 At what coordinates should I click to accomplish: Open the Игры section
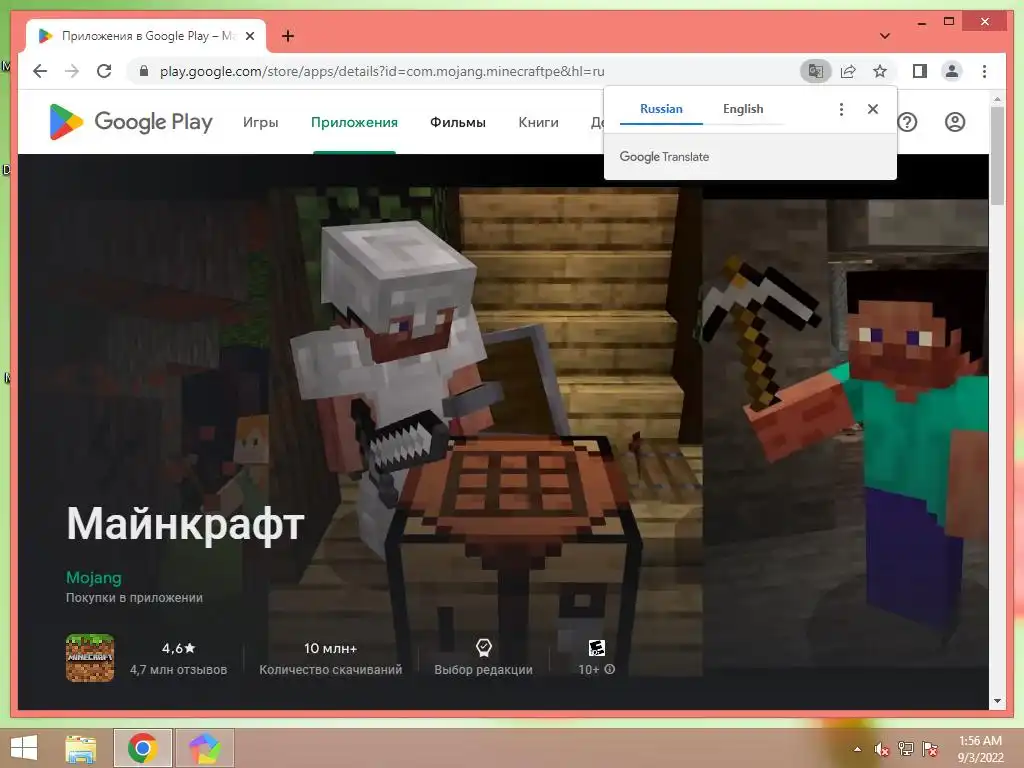[261, 122]
